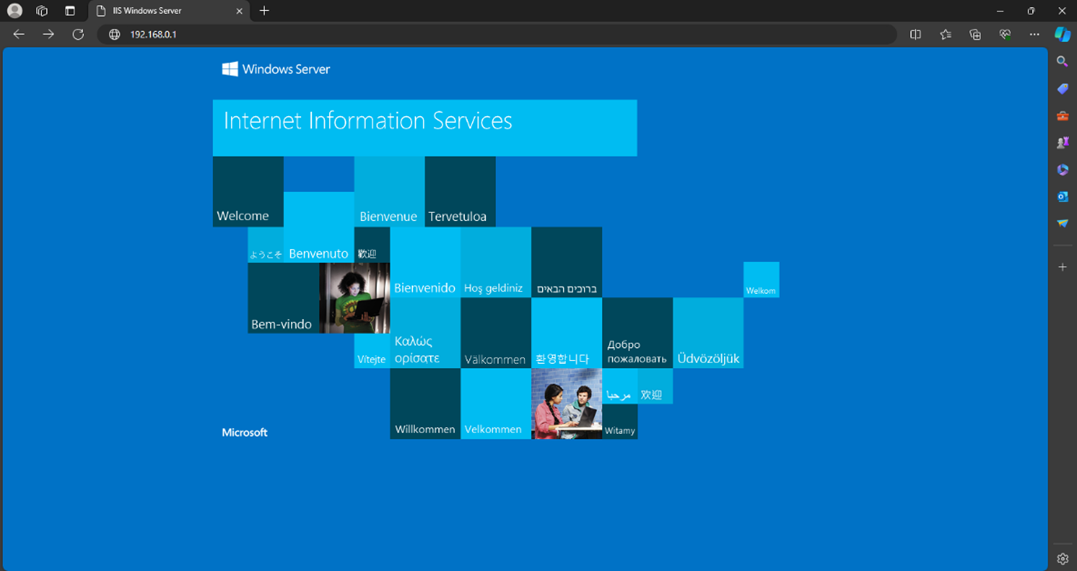
Task: Open Browser essentials heart icon
Action: (x=1005, y=34)
